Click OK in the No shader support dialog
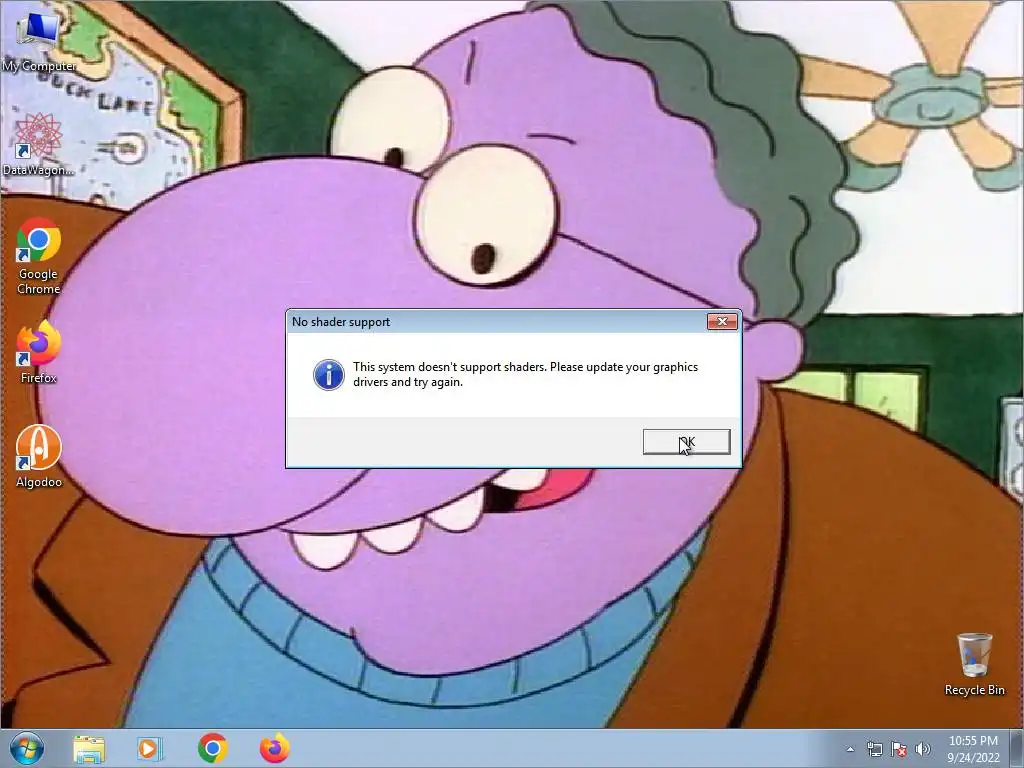 point(686,442)
